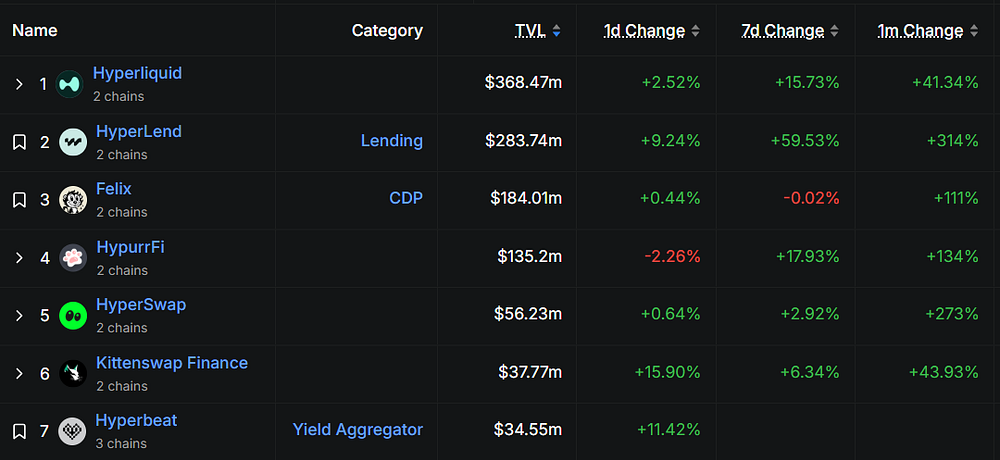Screen dimensions: 1000x460
Task: Click the Hyperbeat heart logo icon
Action: 73,432
